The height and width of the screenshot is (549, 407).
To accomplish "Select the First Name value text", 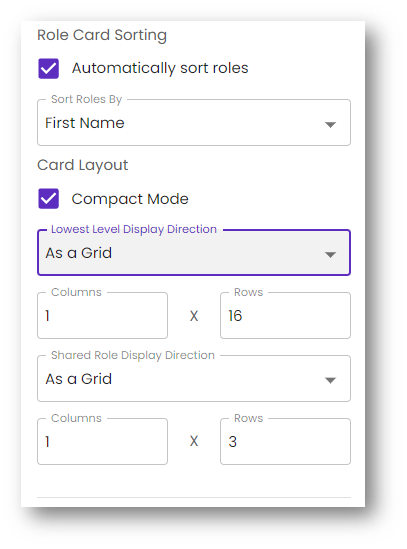I will pyautogui.click(x=85, y=123).
